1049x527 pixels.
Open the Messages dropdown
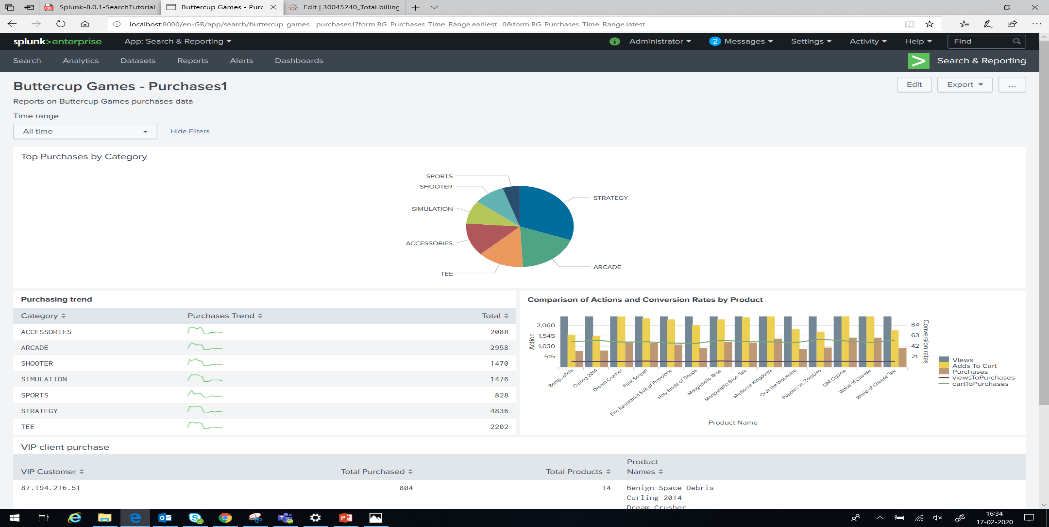point(748,41)
